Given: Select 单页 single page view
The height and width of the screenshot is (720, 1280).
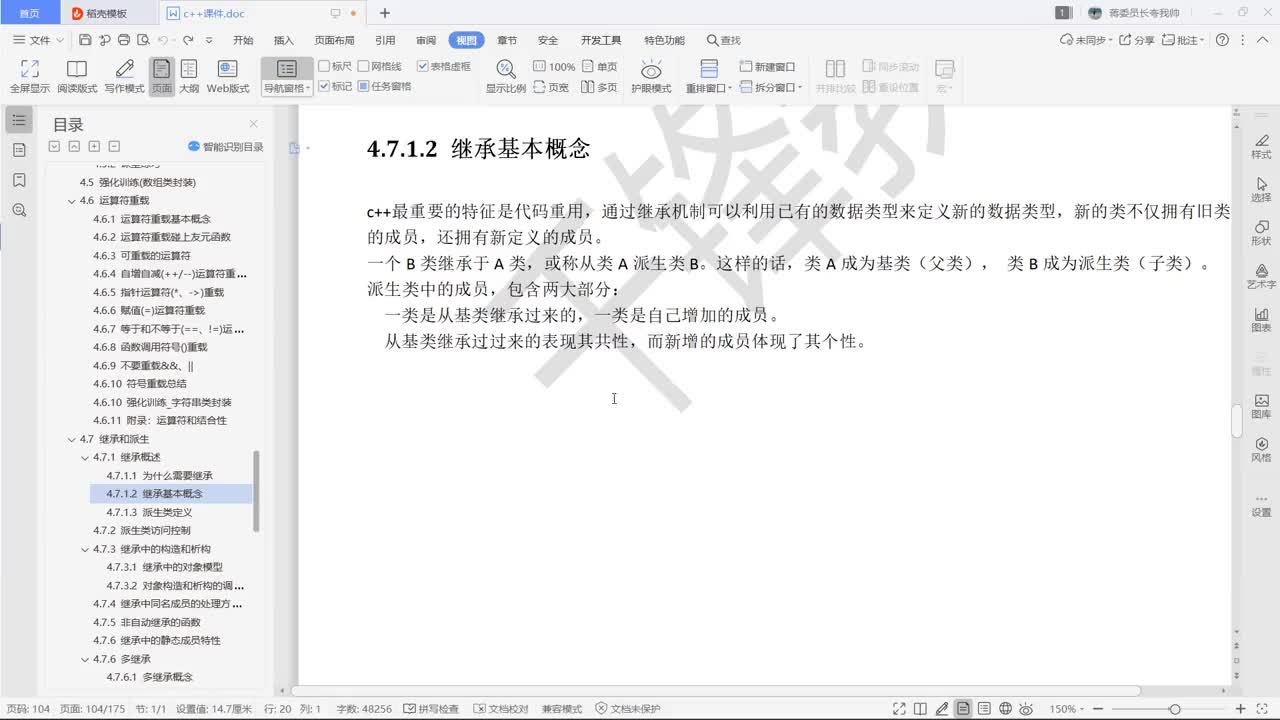Looking at the screenshot, I should pos(600,67).
